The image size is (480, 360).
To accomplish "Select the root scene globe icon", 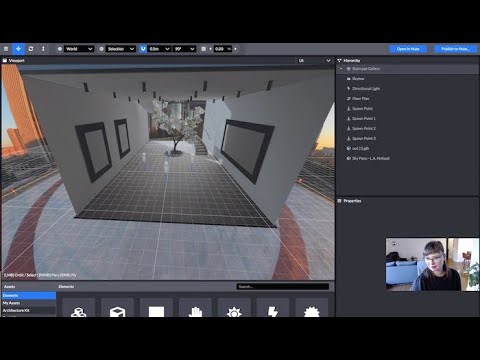I will 349,69.
